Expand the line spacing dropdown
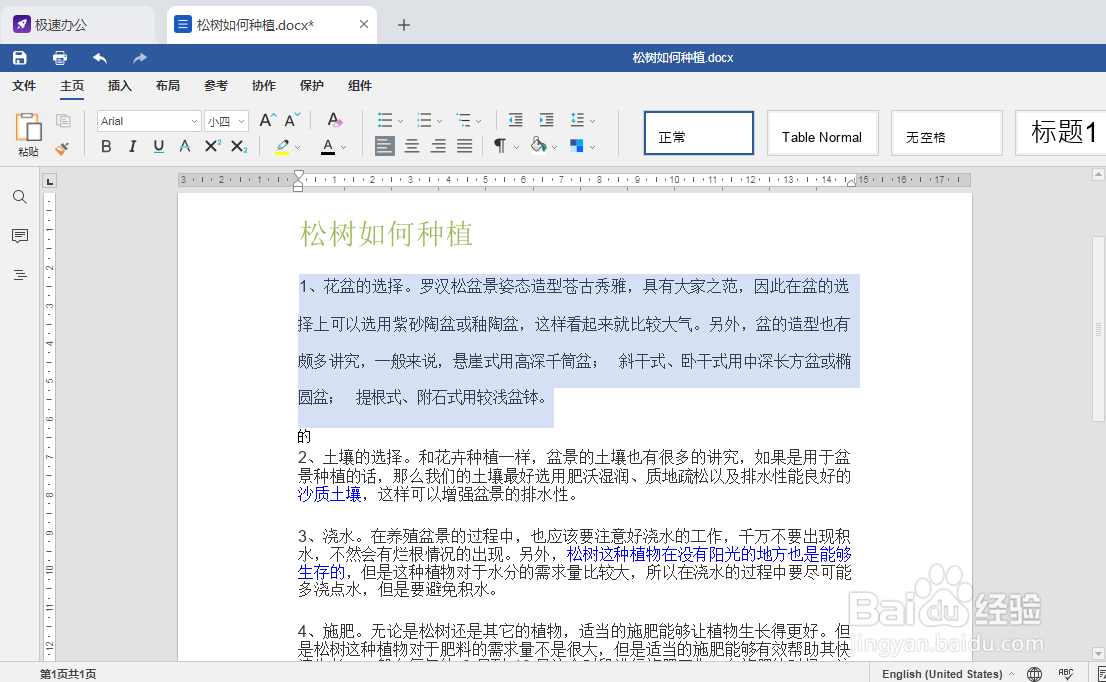1106x682 pixels. (x=592, y=121)
